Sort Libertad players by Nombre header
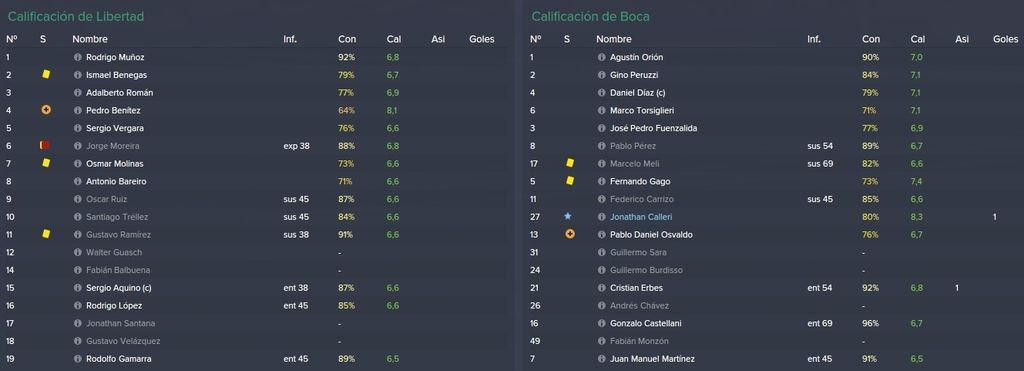Viewport: 1024px width, 371px height. coord(90,39)
